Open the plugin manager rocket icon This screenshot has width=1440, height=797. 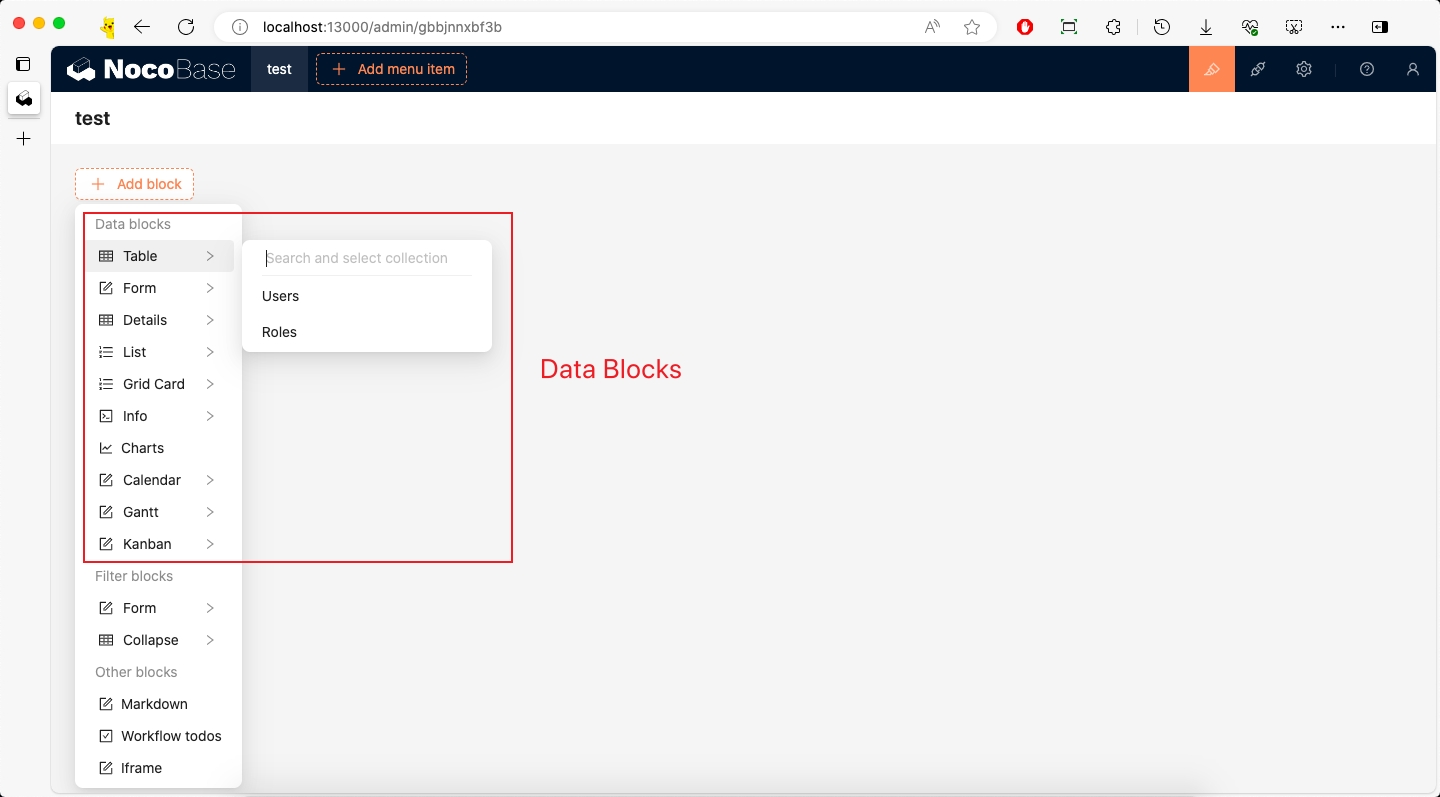(1258, 69)
